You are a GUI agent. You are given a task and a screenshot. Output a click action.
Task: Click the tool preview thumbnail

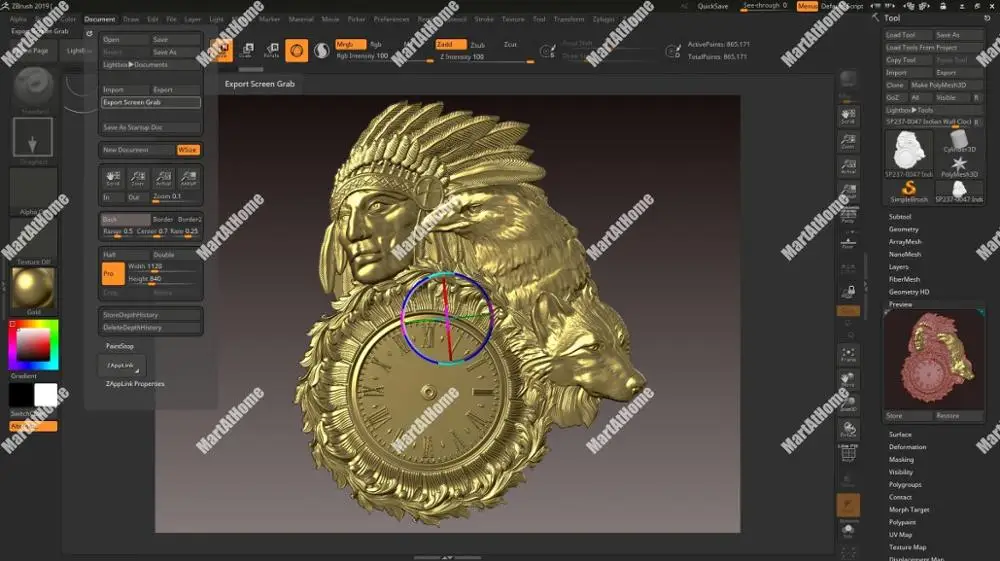click(934, 359)
